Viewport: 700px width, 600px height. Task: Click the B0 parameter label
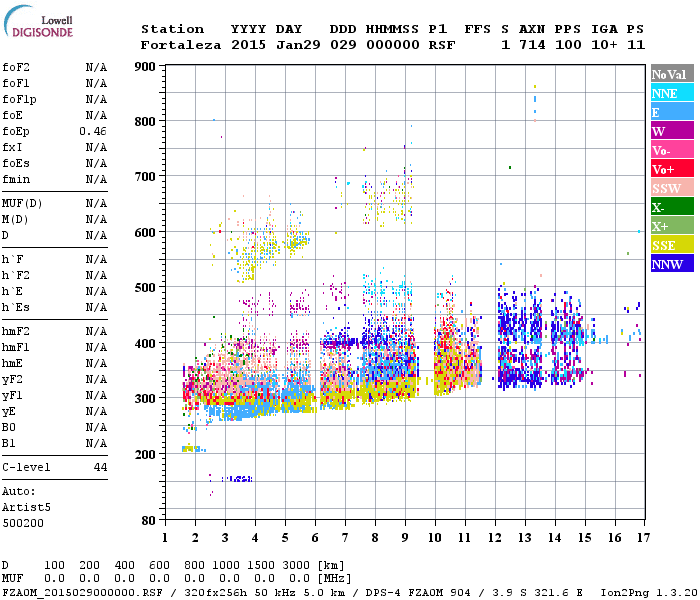(x=8, y=427)
